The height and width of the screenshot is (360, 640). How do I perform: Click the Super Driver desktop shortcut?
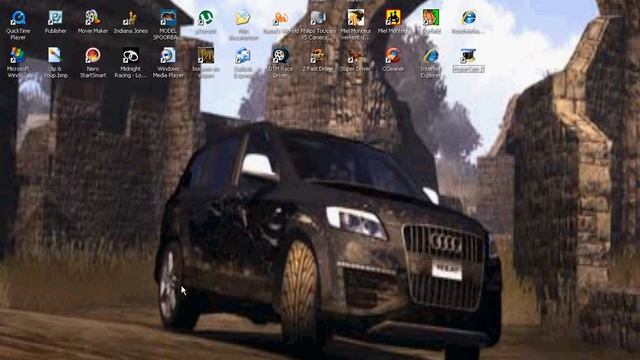[x=356, y=56]
